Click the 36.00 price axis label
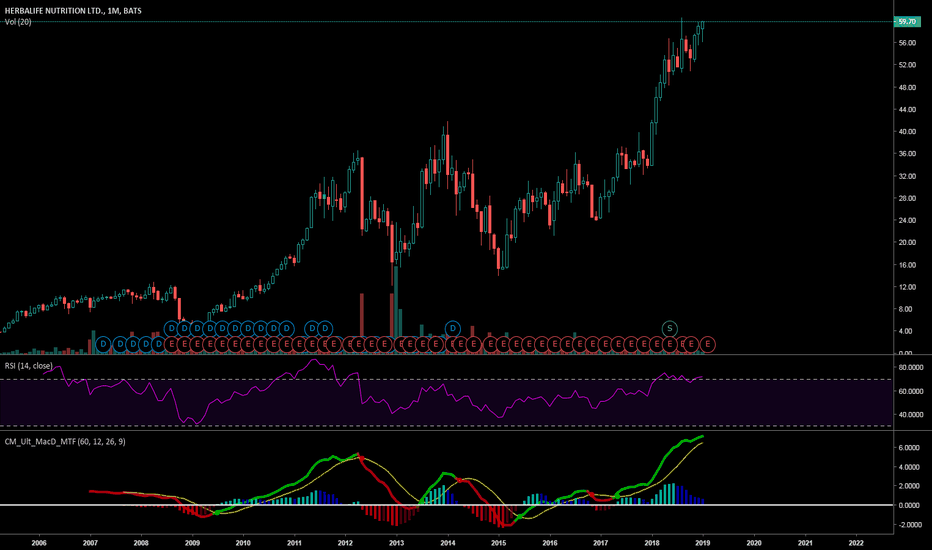Viewport: 932px width, 550px height. [x=907, y=153]
